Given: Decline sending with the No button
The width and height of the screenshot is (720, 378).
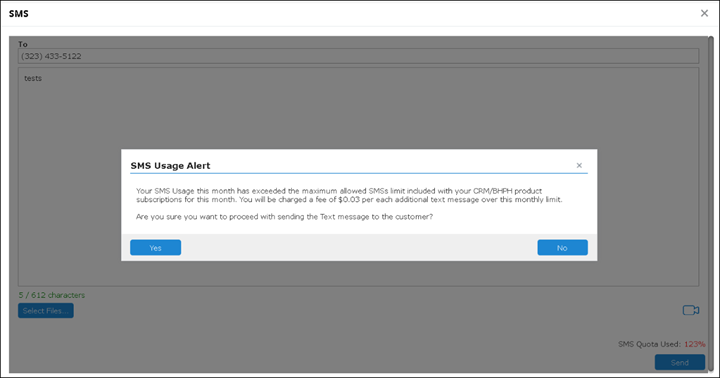Looking at the screenshot, I should click(562, 248).
